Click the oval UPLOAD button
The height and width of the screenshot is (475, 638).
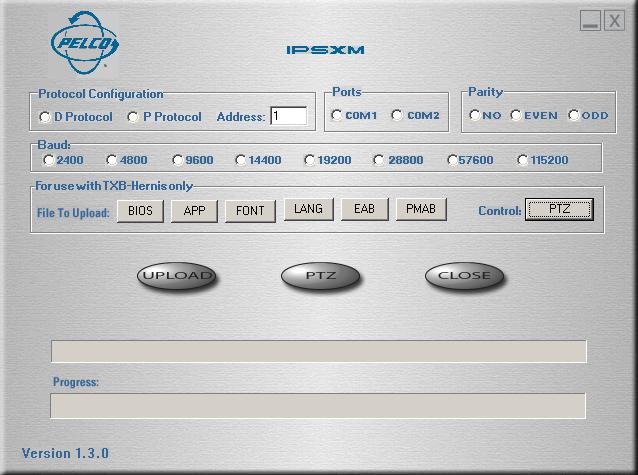click(177, 276)
